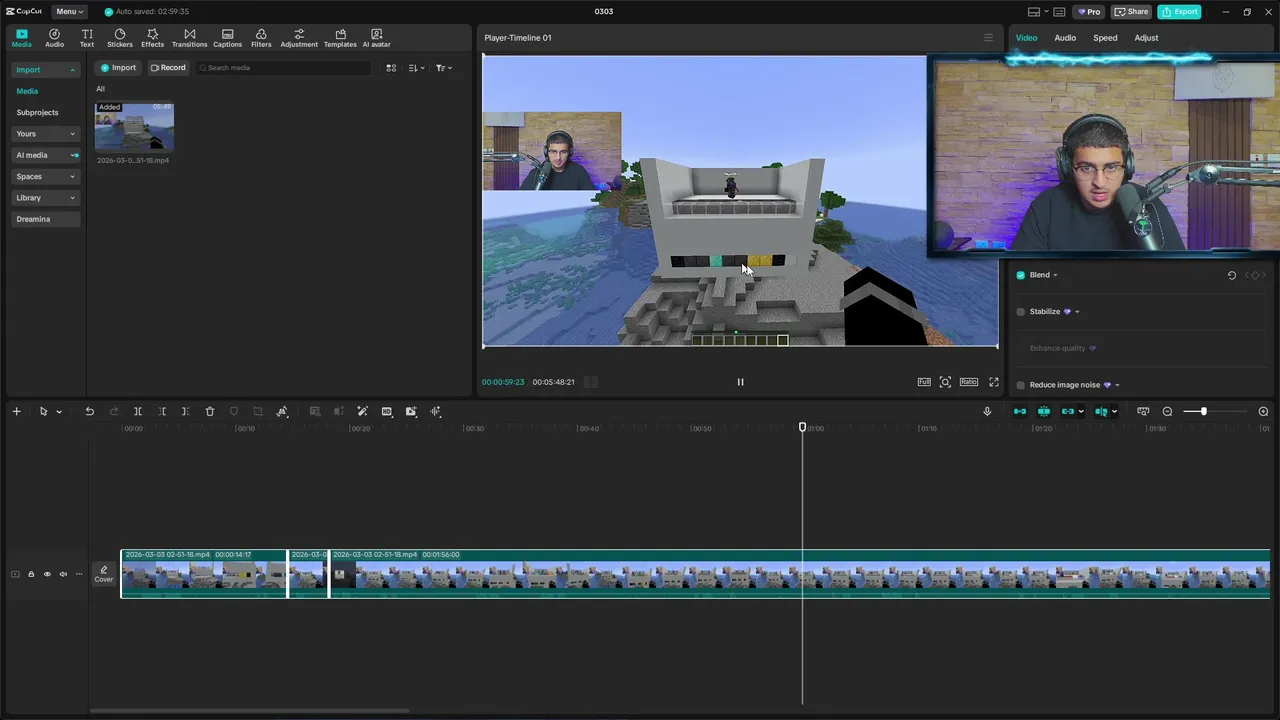Open the Templates panel
This screenshot has height=720, width=1280.
tap(340, 38)
